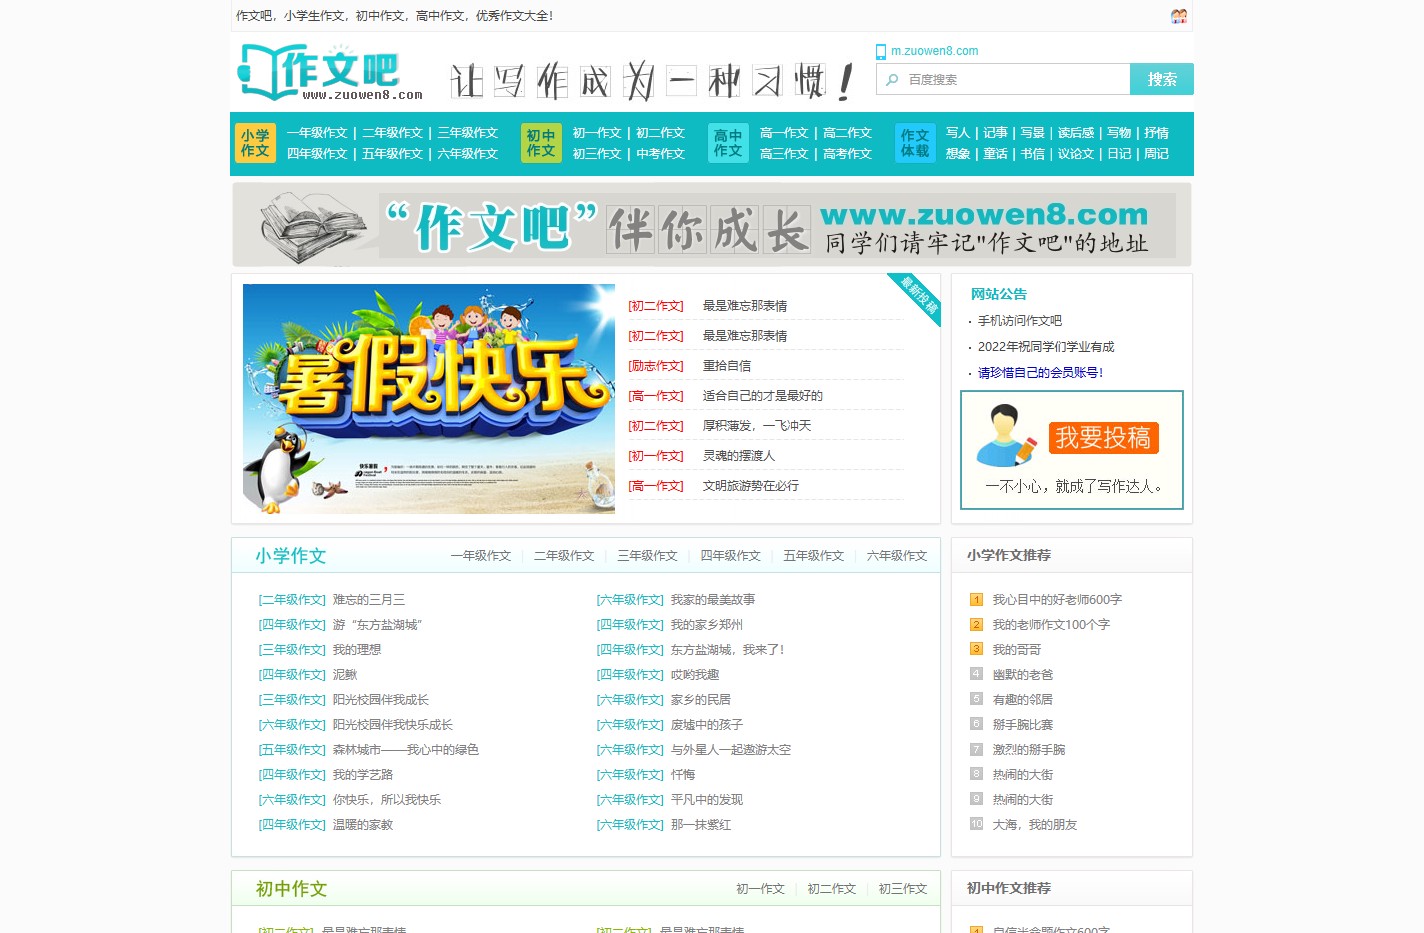Click the 小学作文 yellow badge in navigation
The image size is (1424, 933).
pyautogui.click(x=255, y=143)
